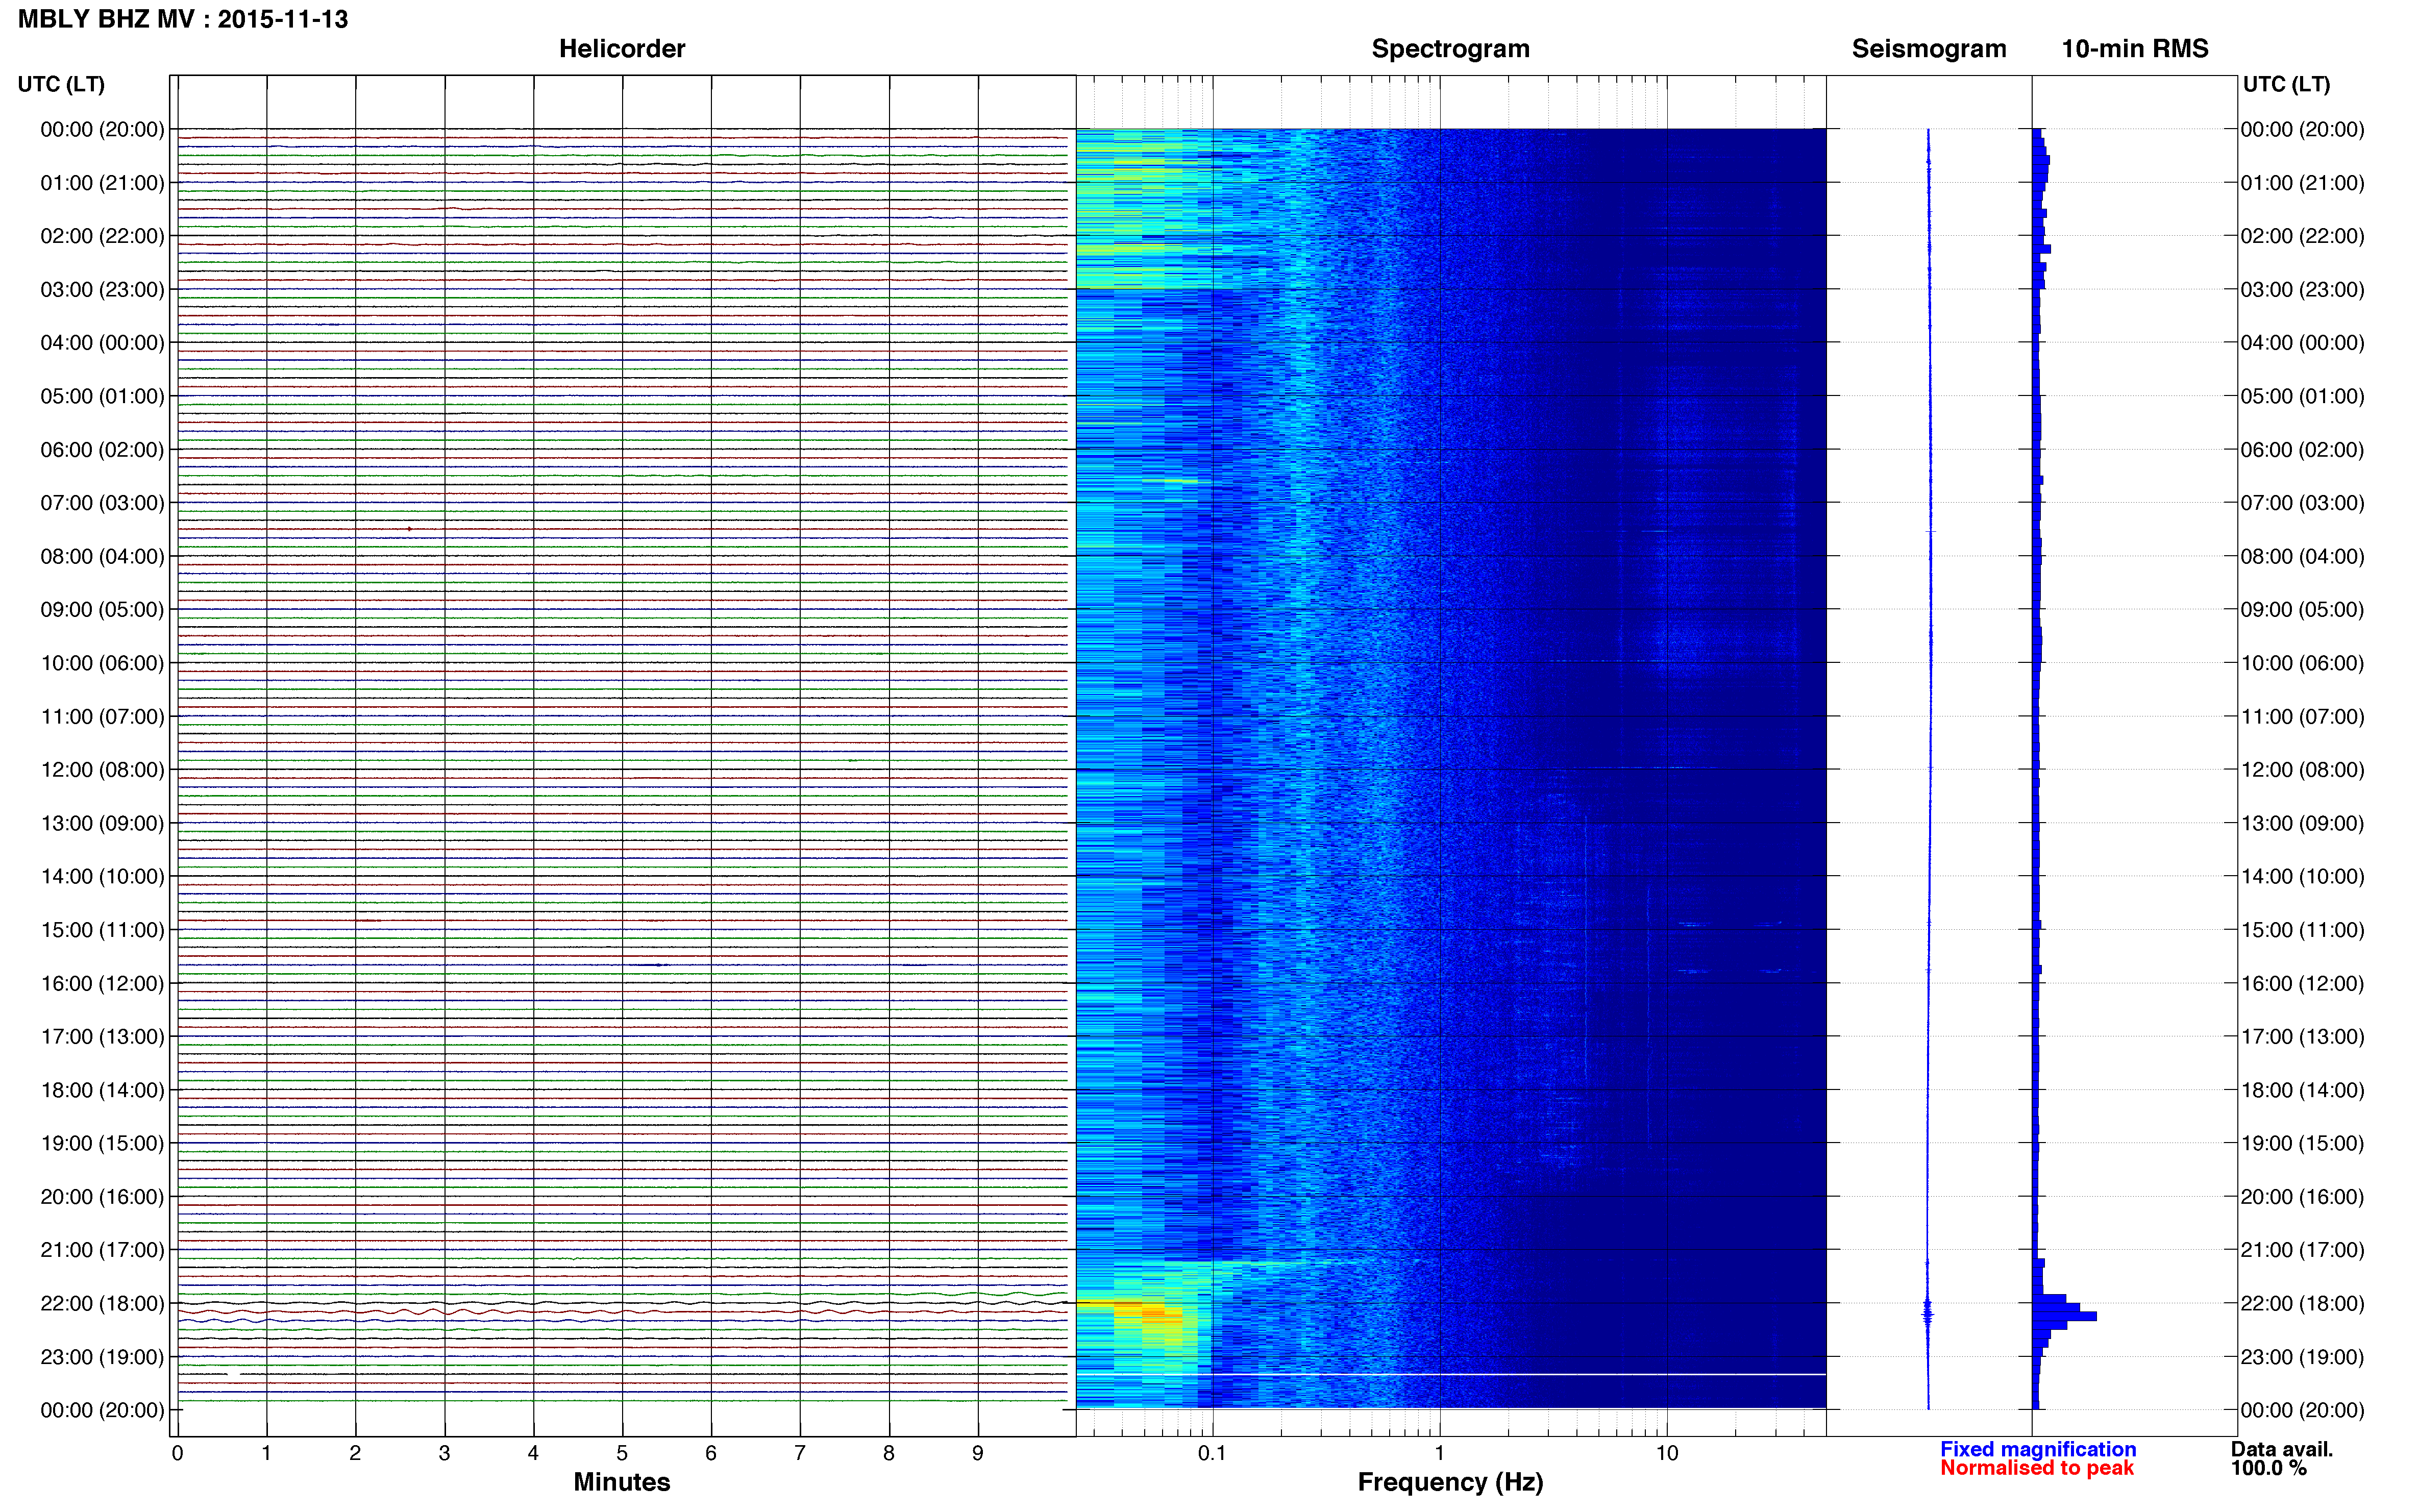
Task: Click right time label '05:00 (01:00)'
Action: click(2302, 396)
